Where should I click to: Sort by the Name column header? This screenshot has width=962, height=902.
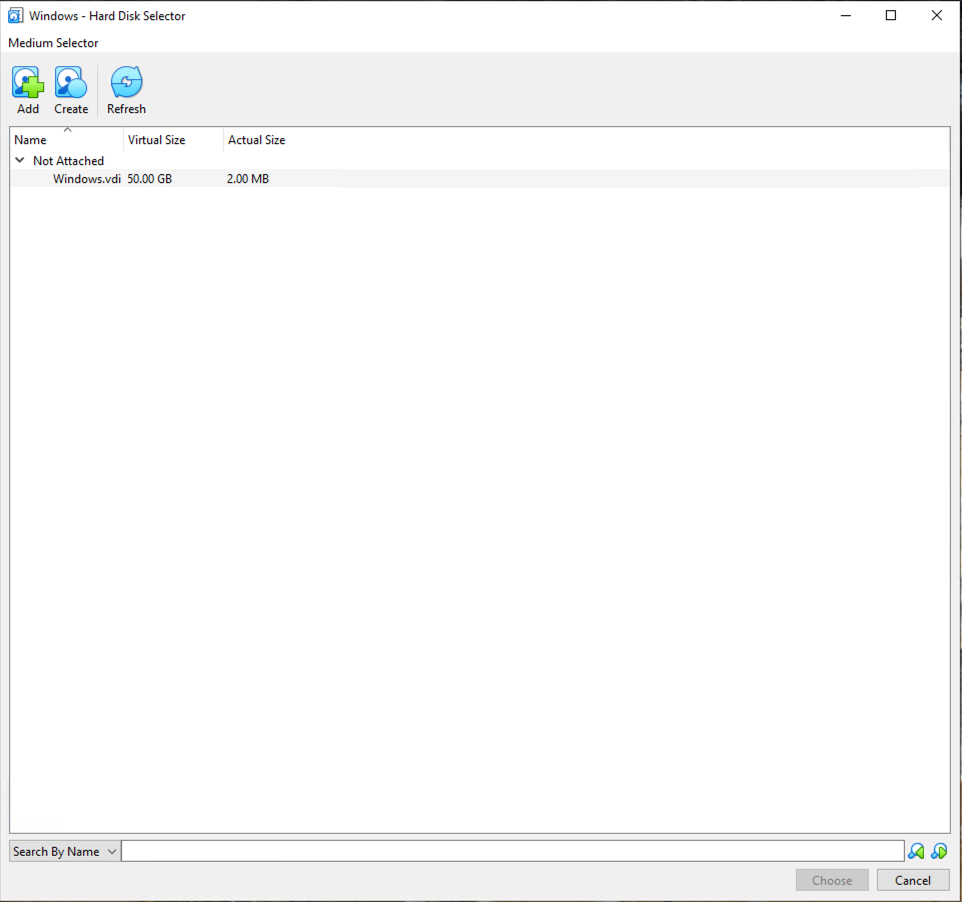(x=67, y=140)
